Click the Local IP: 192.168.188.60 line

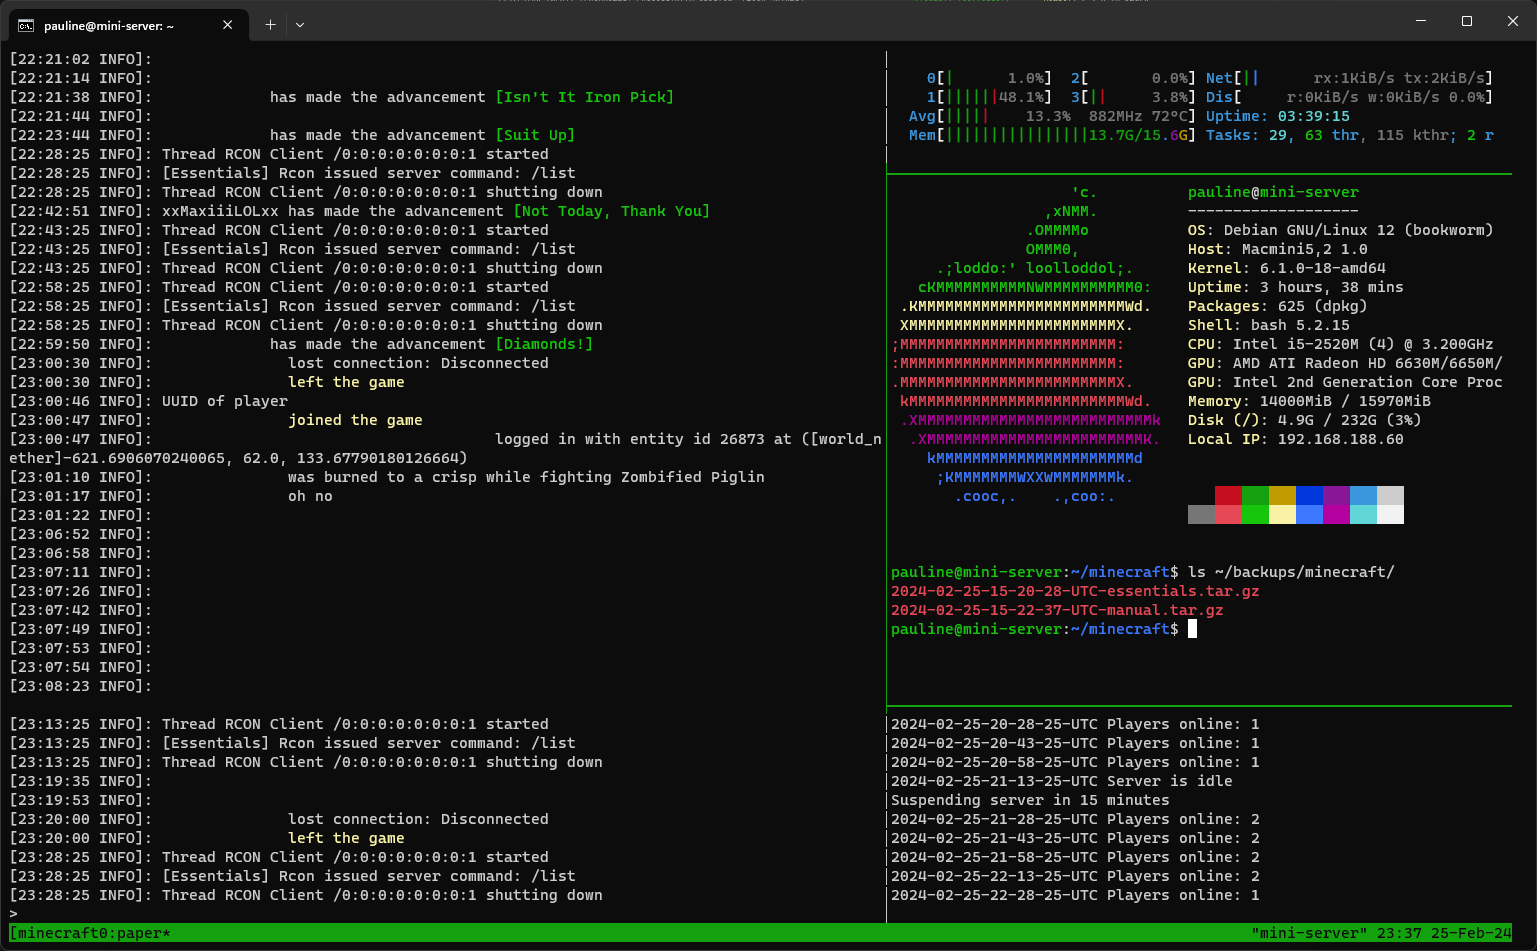click(1295, 439)
